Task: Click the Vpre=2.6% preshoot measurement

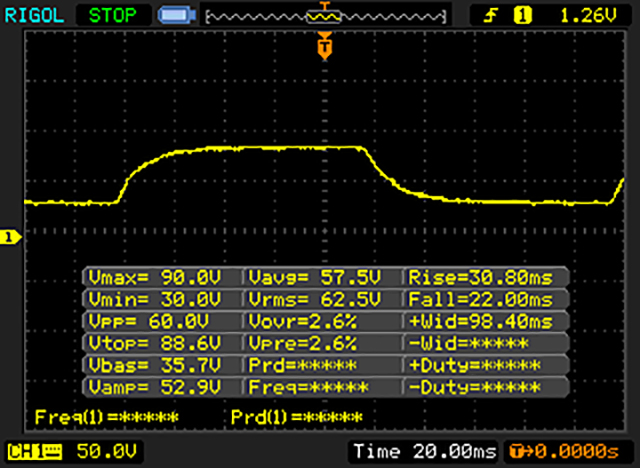Action: (x=302, y=344)
